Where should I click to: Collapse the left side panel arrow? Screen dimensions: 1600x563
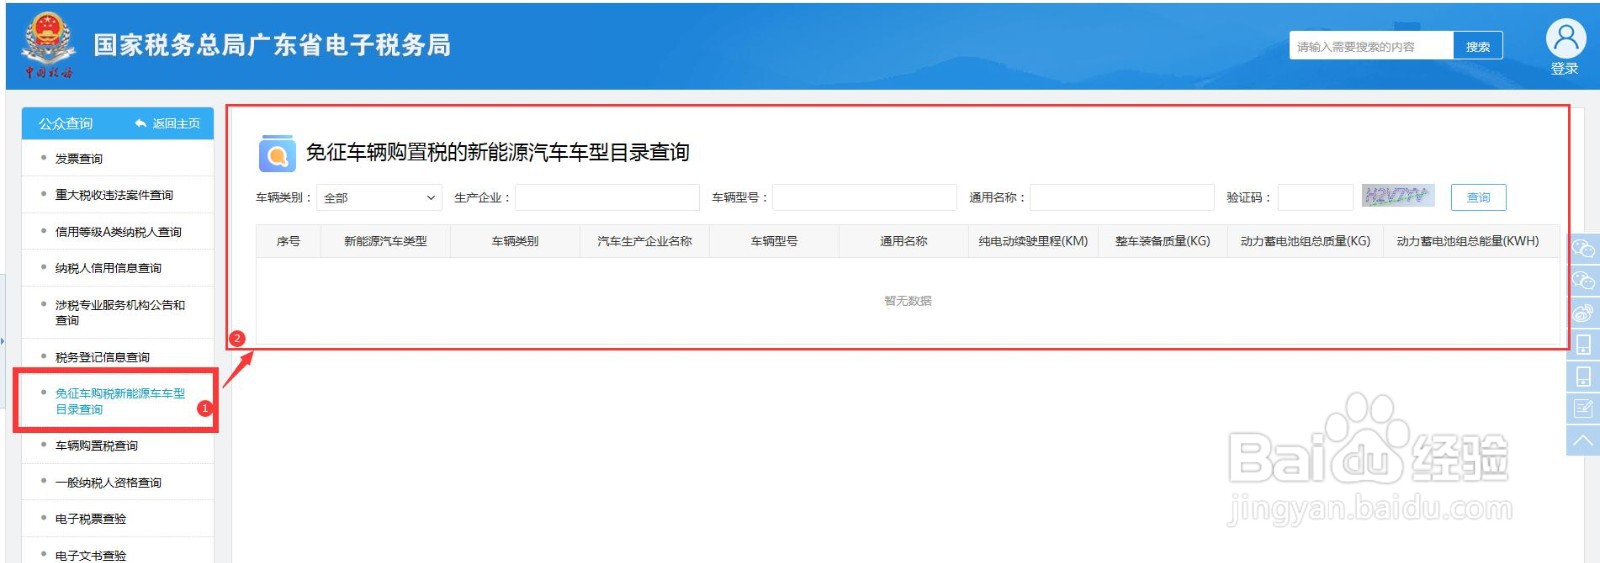pos(3,341)
